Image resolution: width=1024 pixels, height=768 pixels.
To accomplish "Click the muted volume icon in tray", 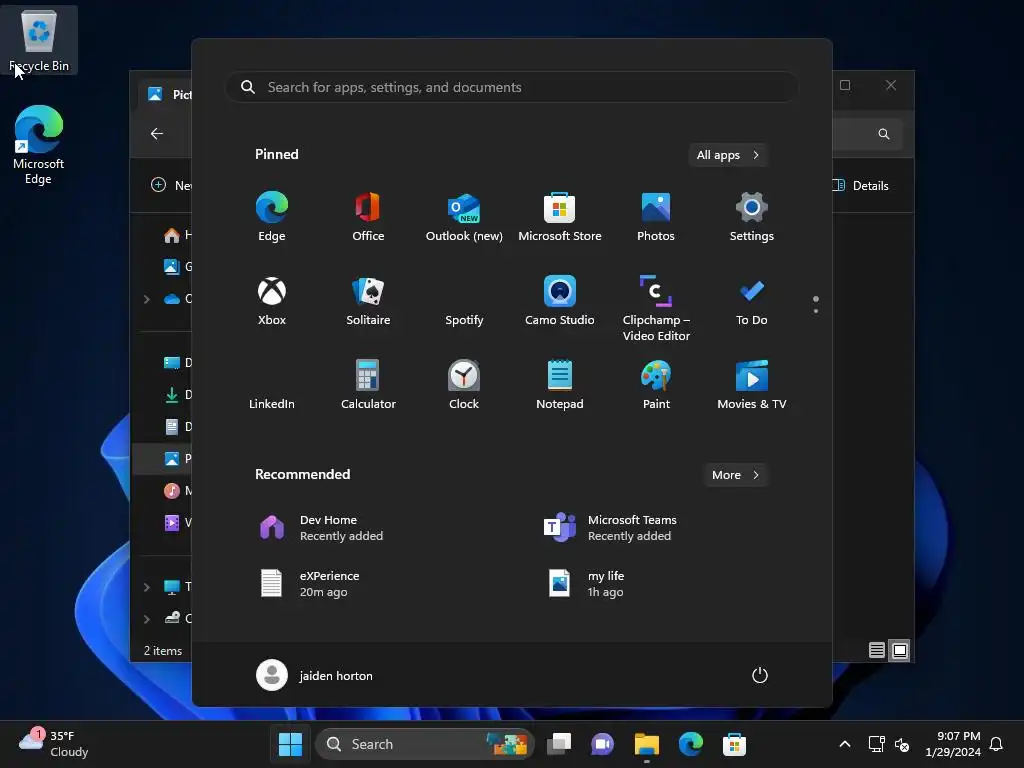I will 902,744.
